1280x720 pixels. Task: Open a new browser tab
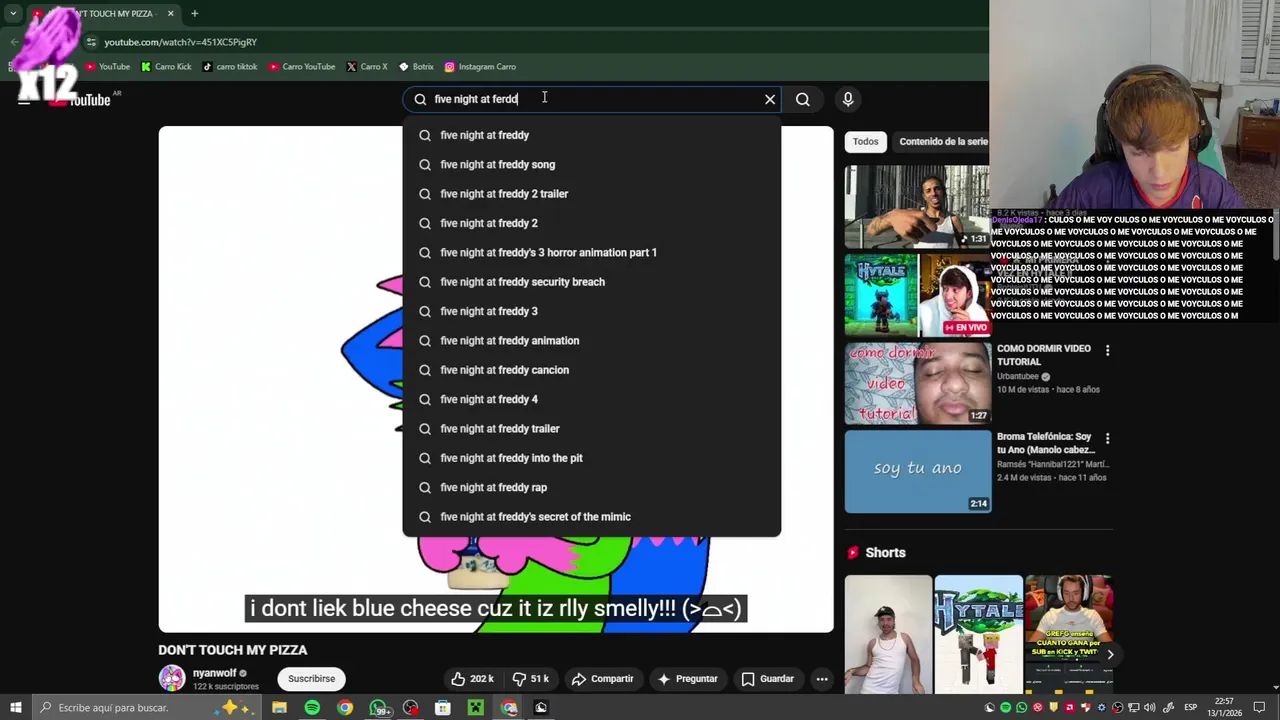pyautogui.click(x=194, y=14)
